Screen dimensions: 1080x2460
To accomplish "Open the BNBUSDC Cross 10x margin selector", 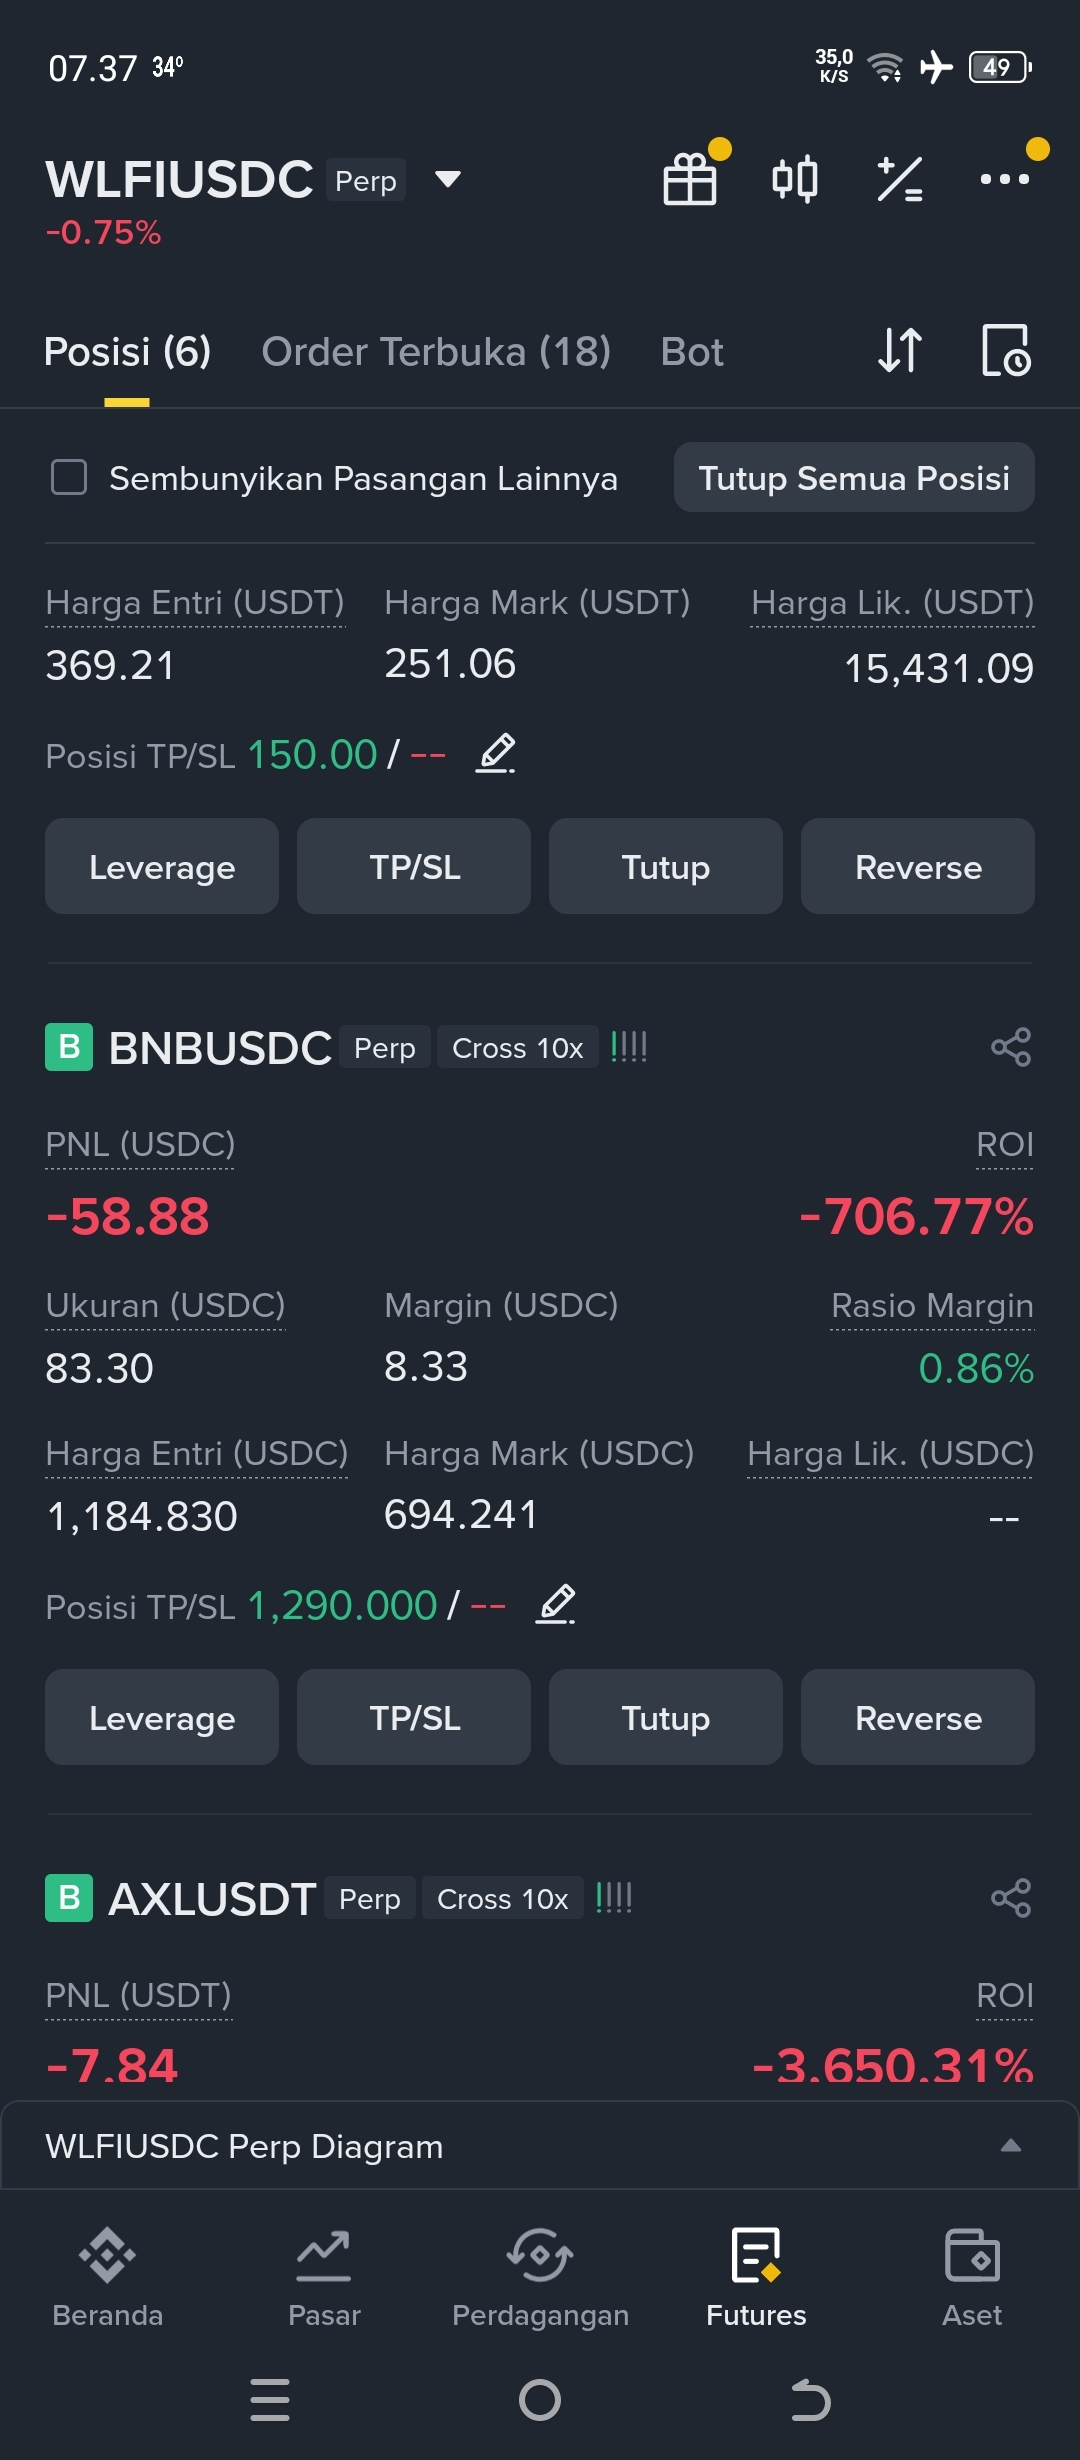I will click(517, 1048).
